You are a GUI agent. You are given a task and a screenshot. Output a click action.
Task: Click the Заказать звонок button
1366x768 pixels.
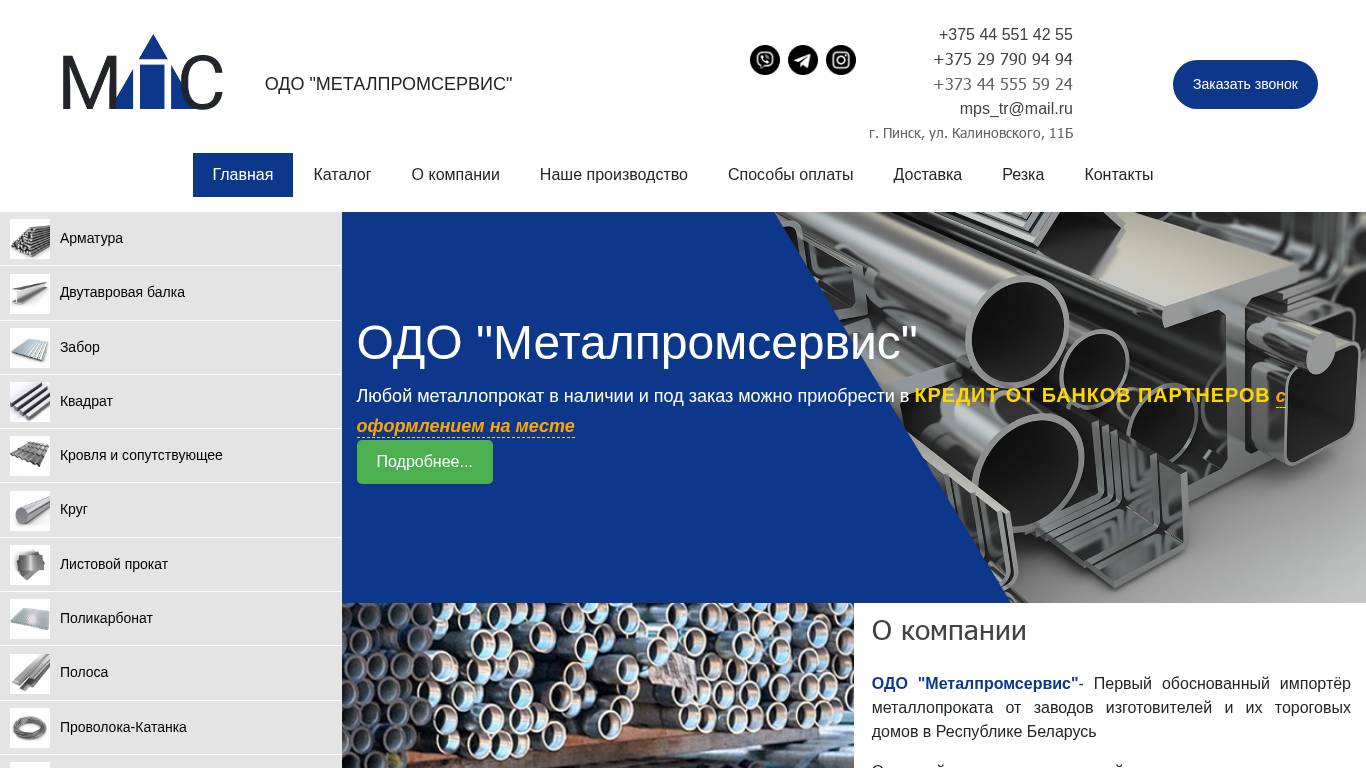(x=1245, y=84)
